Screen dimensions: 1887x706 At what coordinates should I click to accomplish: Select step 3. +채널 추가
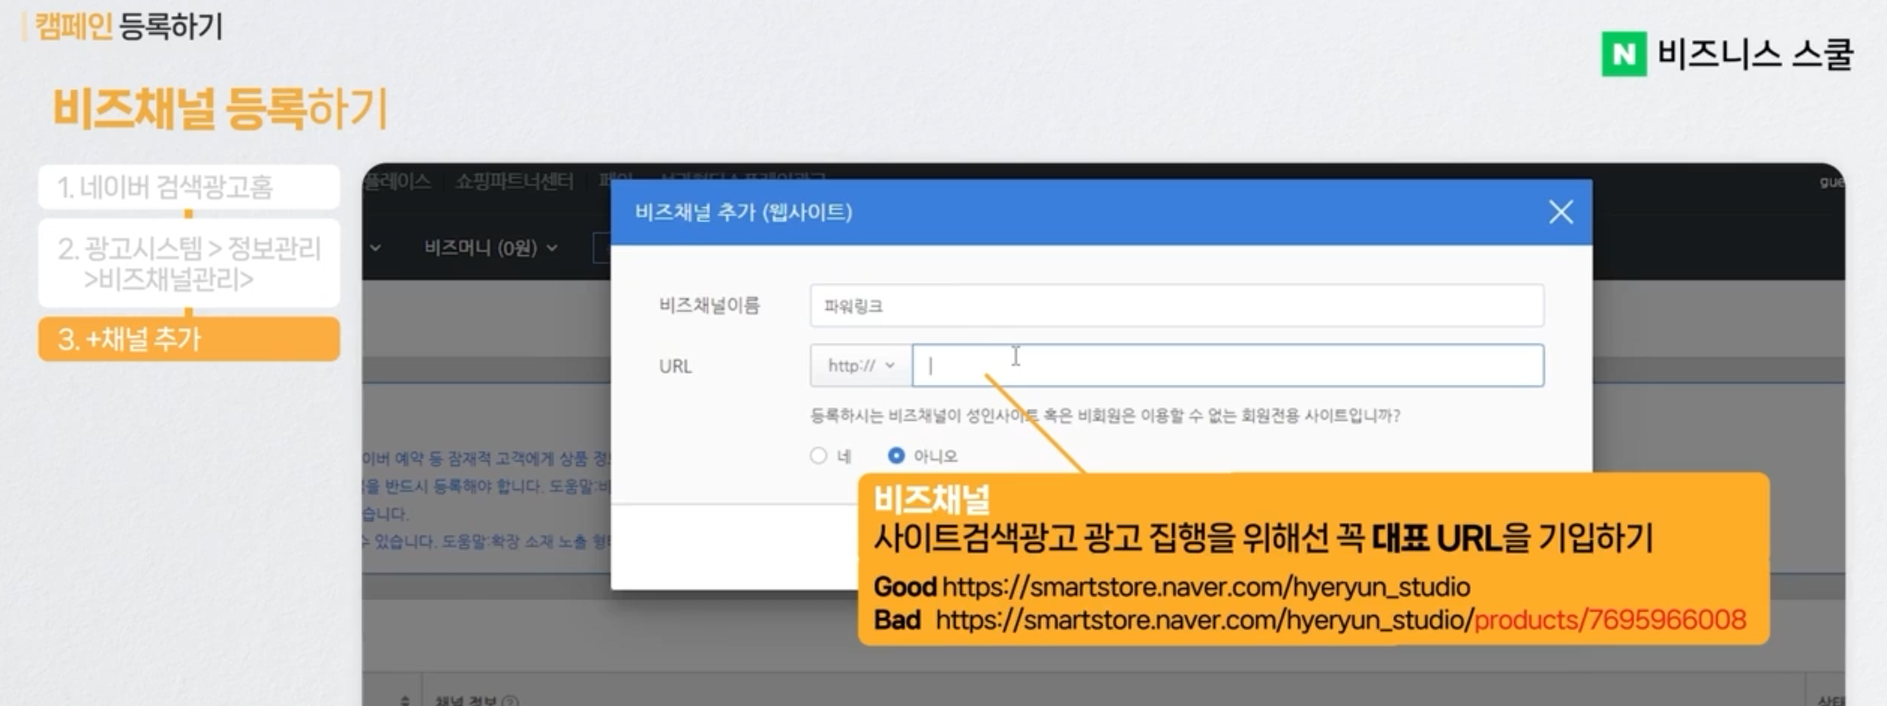189,339
